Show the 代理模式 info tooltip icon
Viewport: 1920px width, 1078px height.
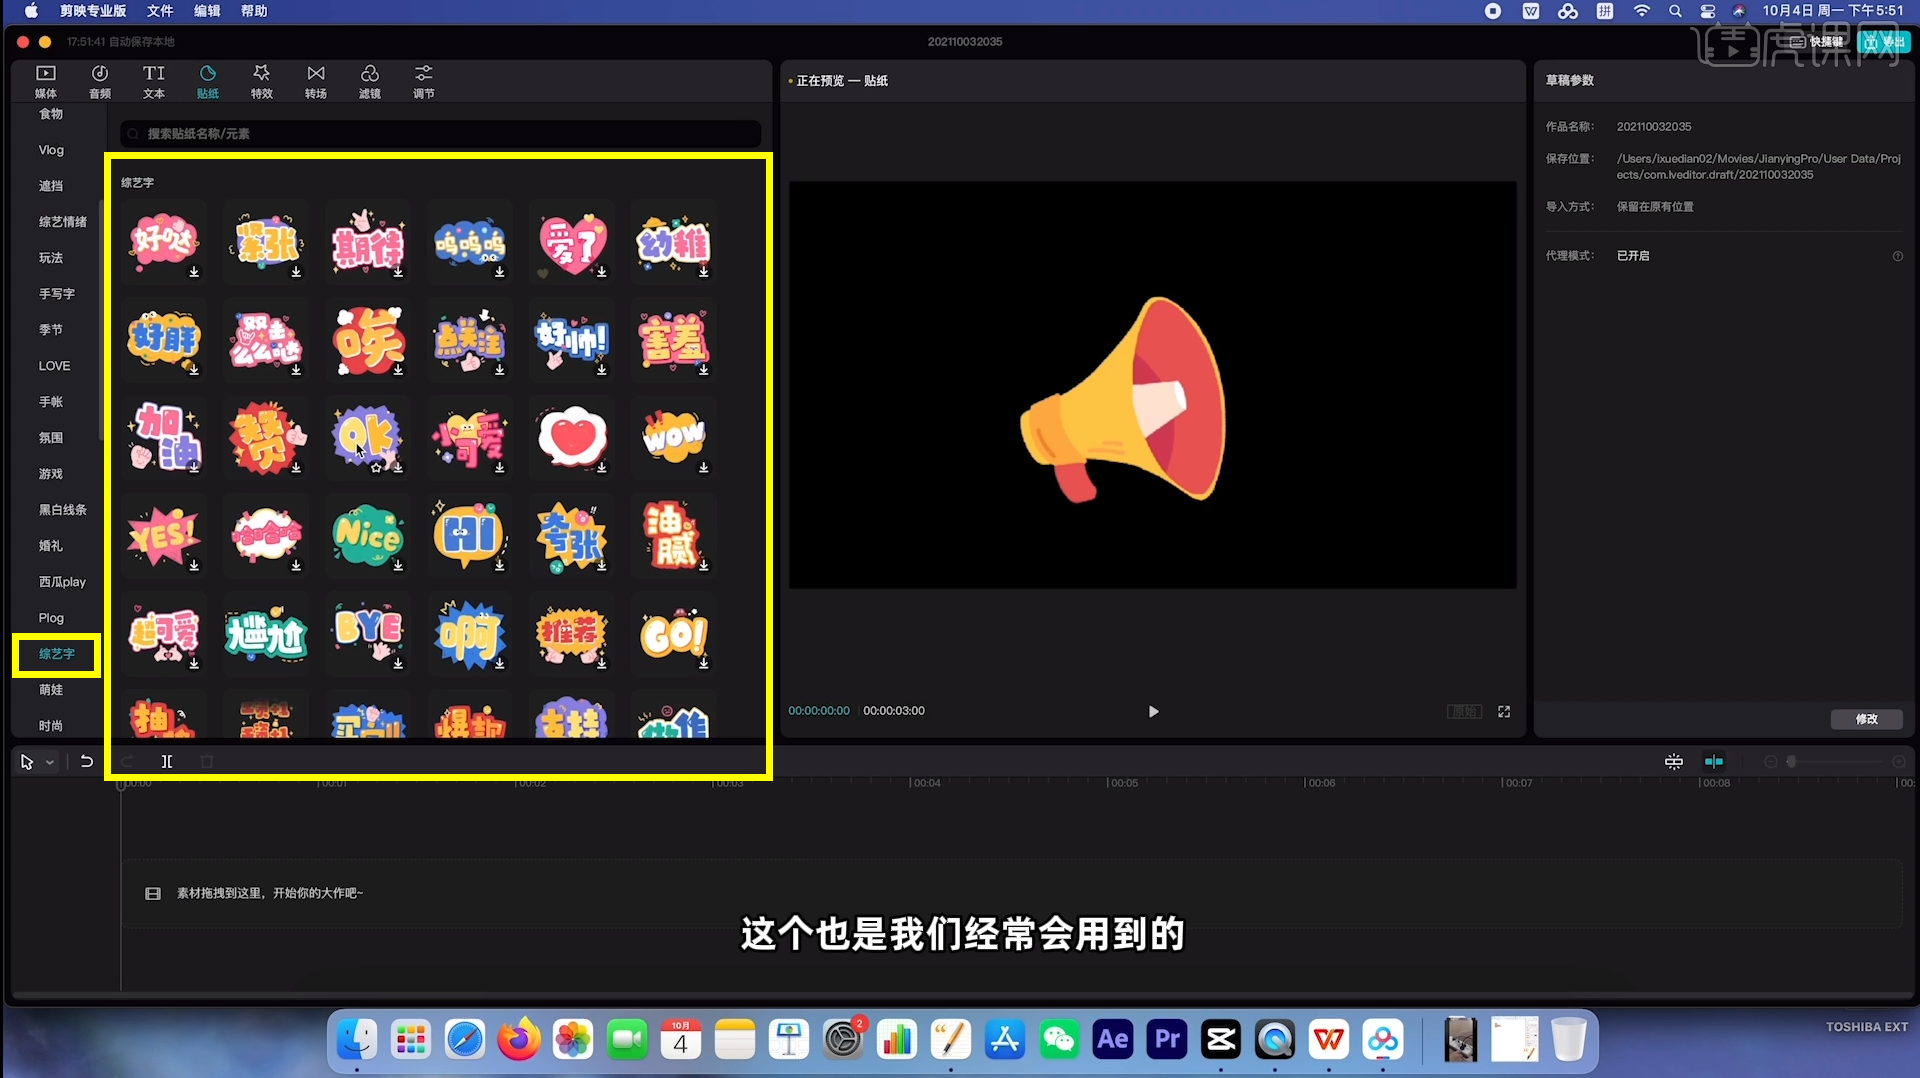(x=1897, y=256)
